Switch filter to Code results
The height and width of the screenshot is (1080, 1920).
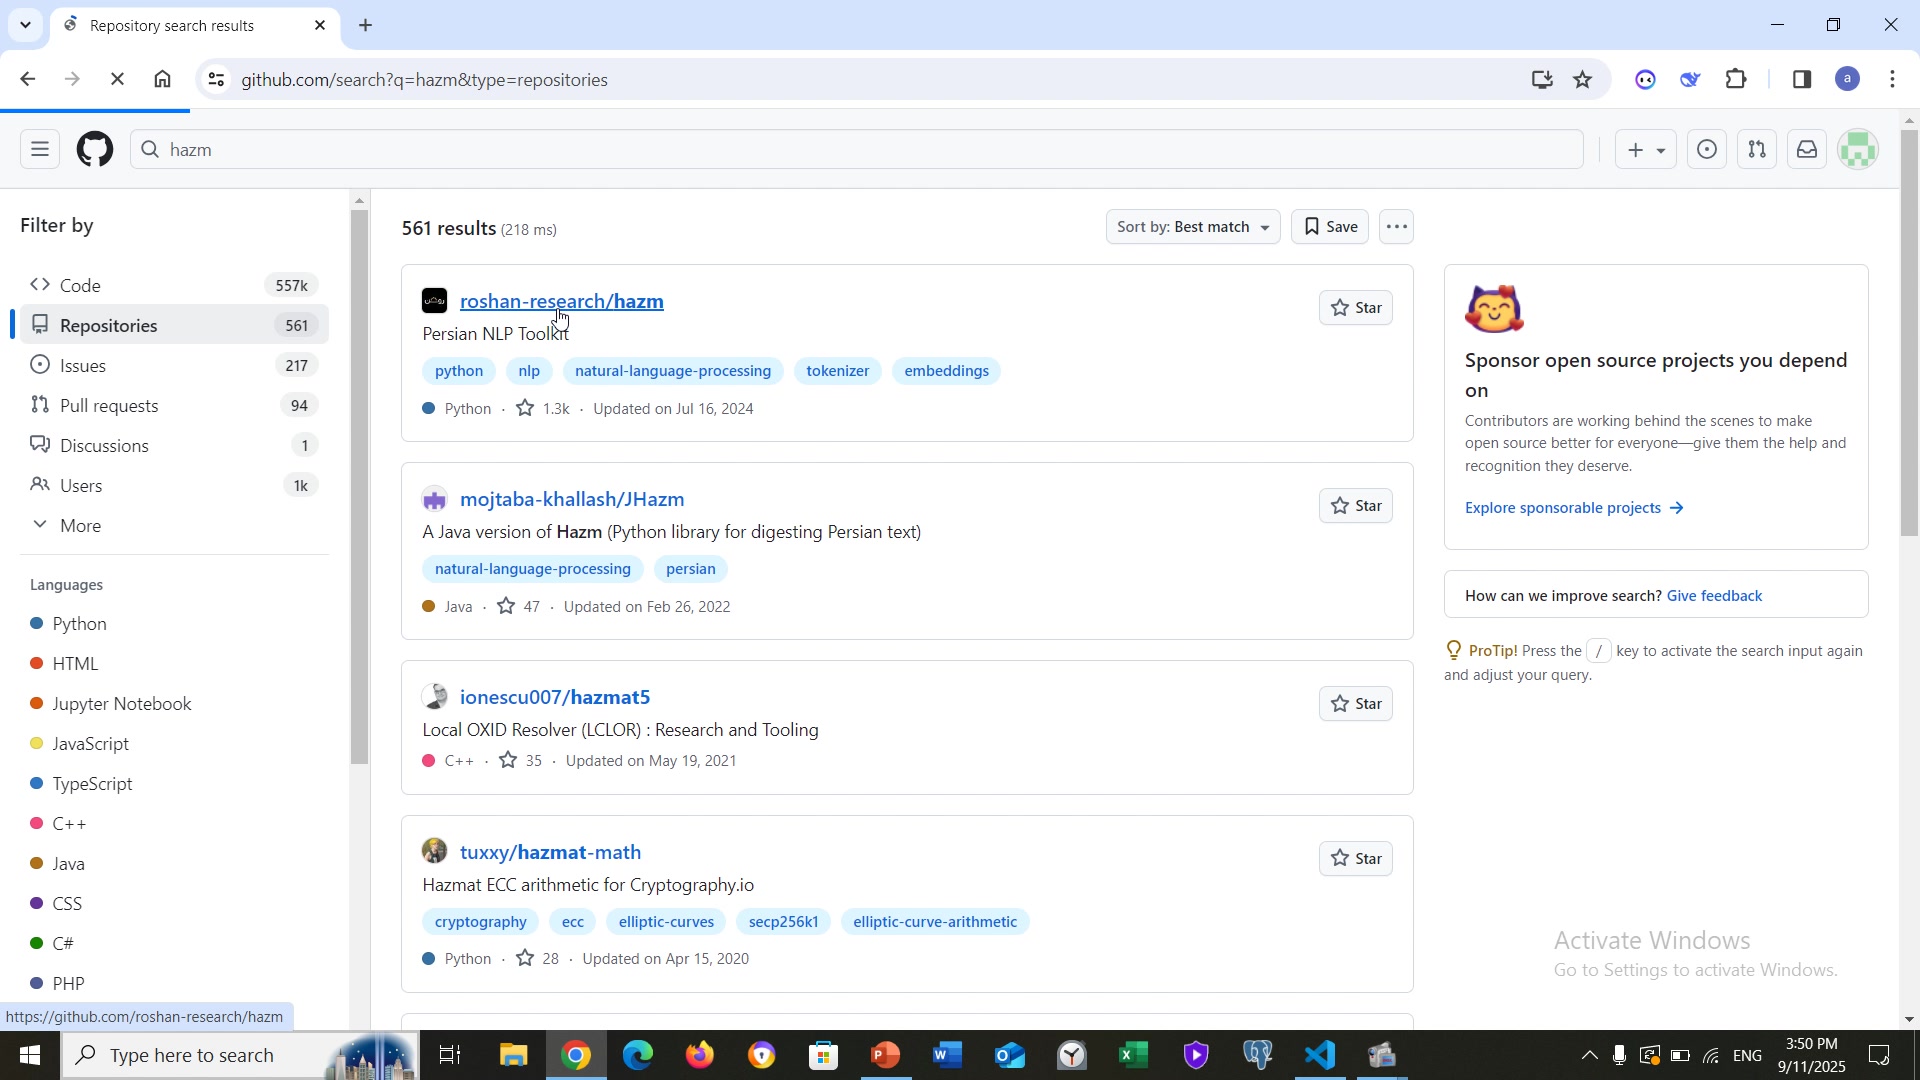80,286
